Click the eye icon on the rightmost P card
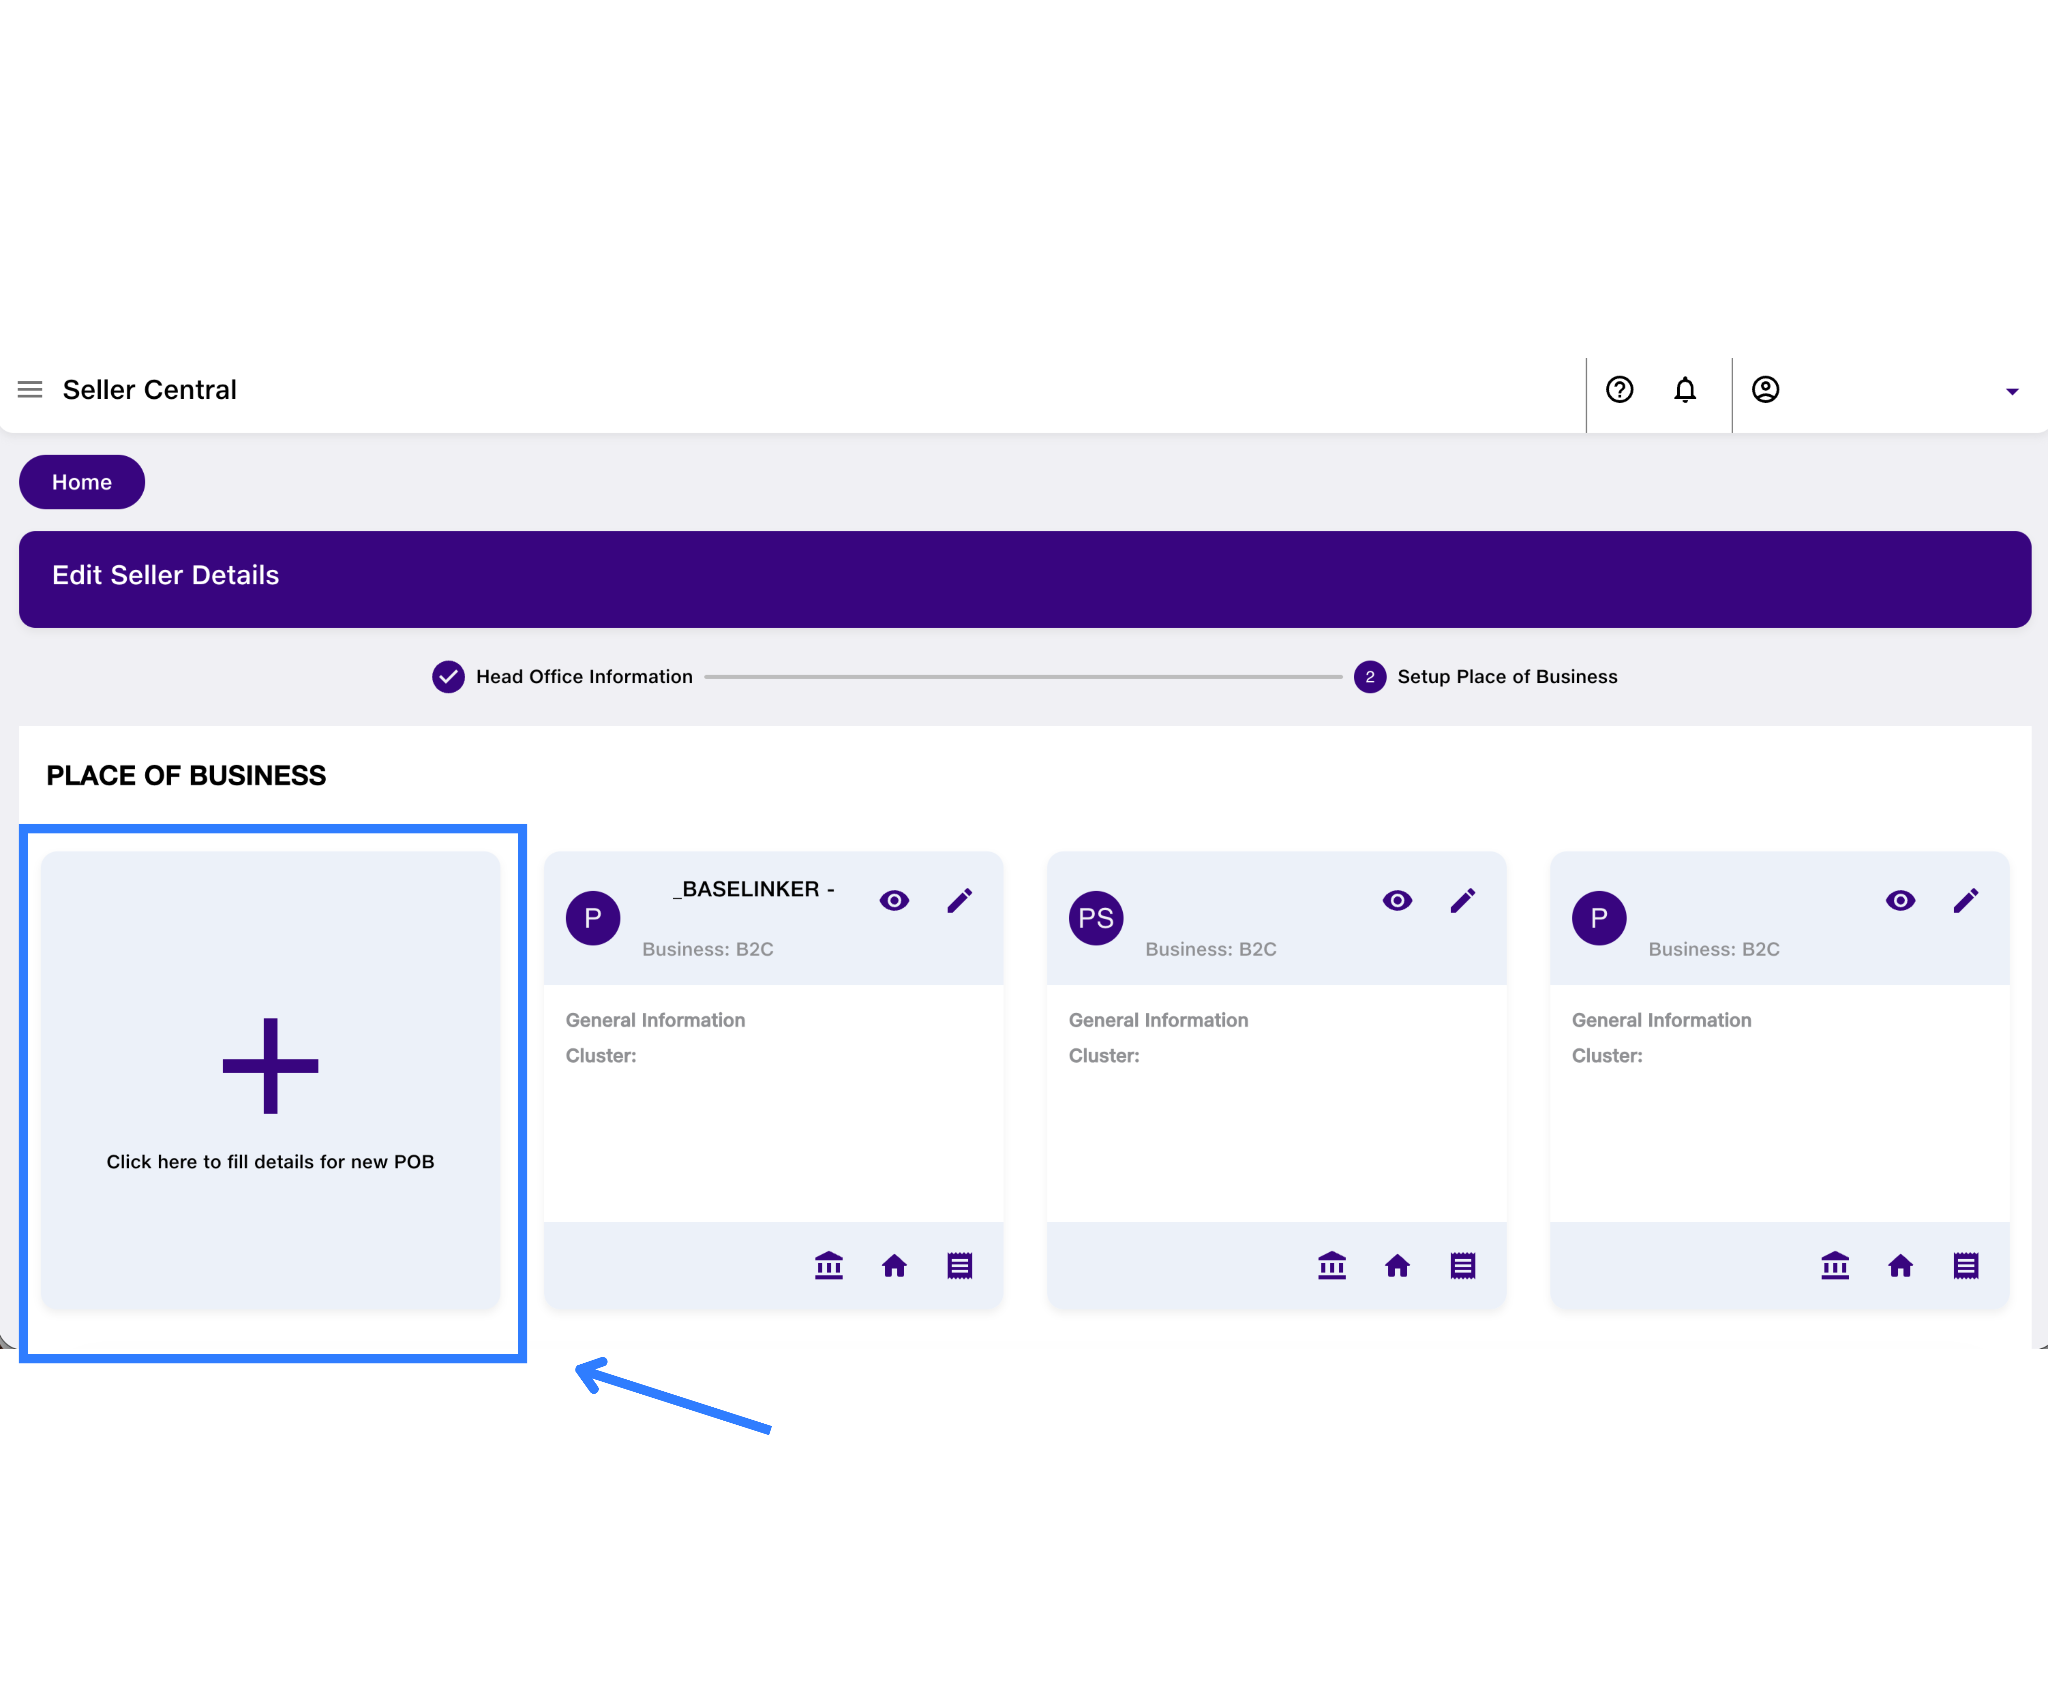Viewport: 2048px width, 1707px height. (x=1900, y=900)
